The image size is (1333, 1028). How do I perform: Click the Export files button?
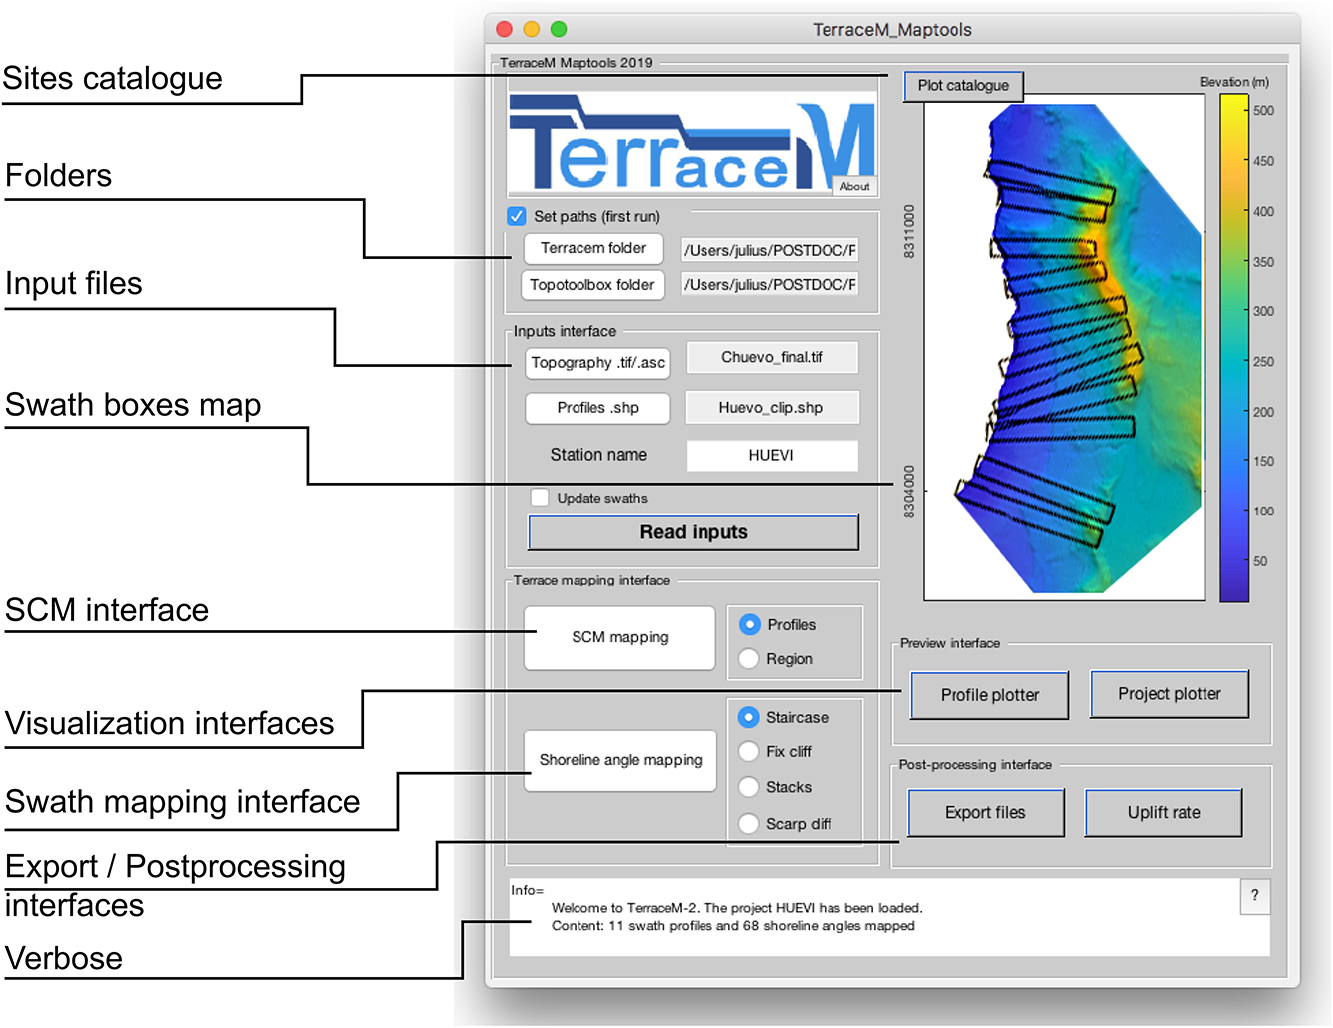986,813
